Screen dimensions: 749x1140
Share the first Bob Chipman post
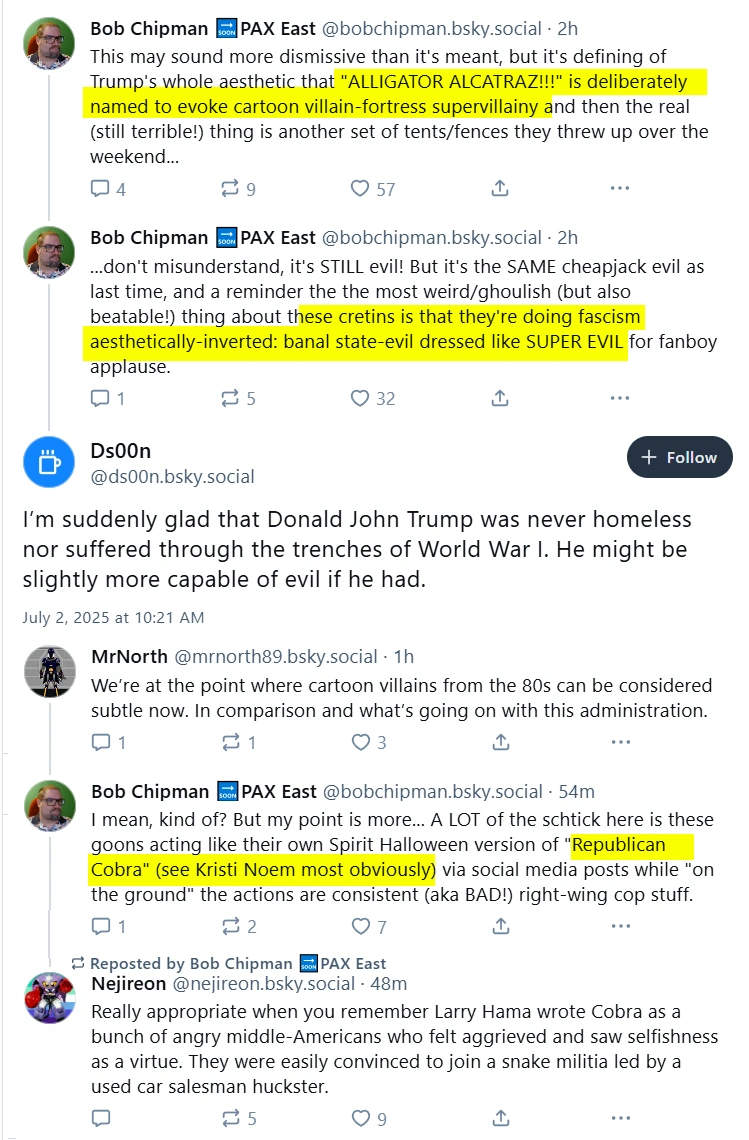click(500, 189)
